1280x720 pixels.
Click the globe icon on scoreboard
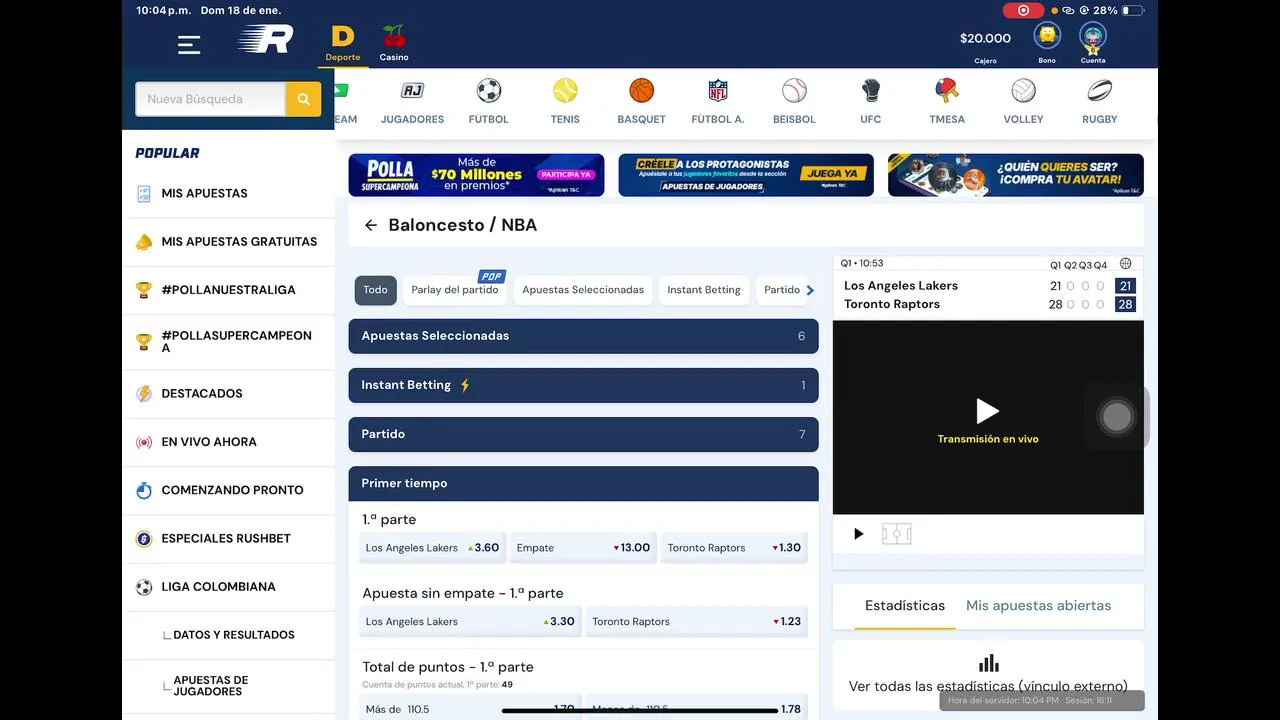(x=1126, y=264)
